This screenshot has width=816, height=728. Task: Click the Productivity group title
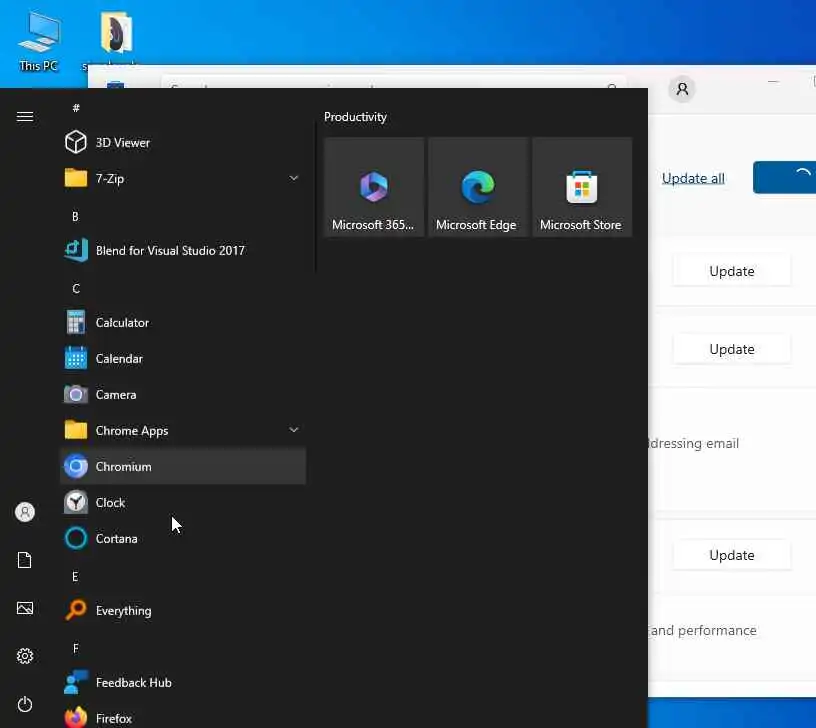click(355, 117)
